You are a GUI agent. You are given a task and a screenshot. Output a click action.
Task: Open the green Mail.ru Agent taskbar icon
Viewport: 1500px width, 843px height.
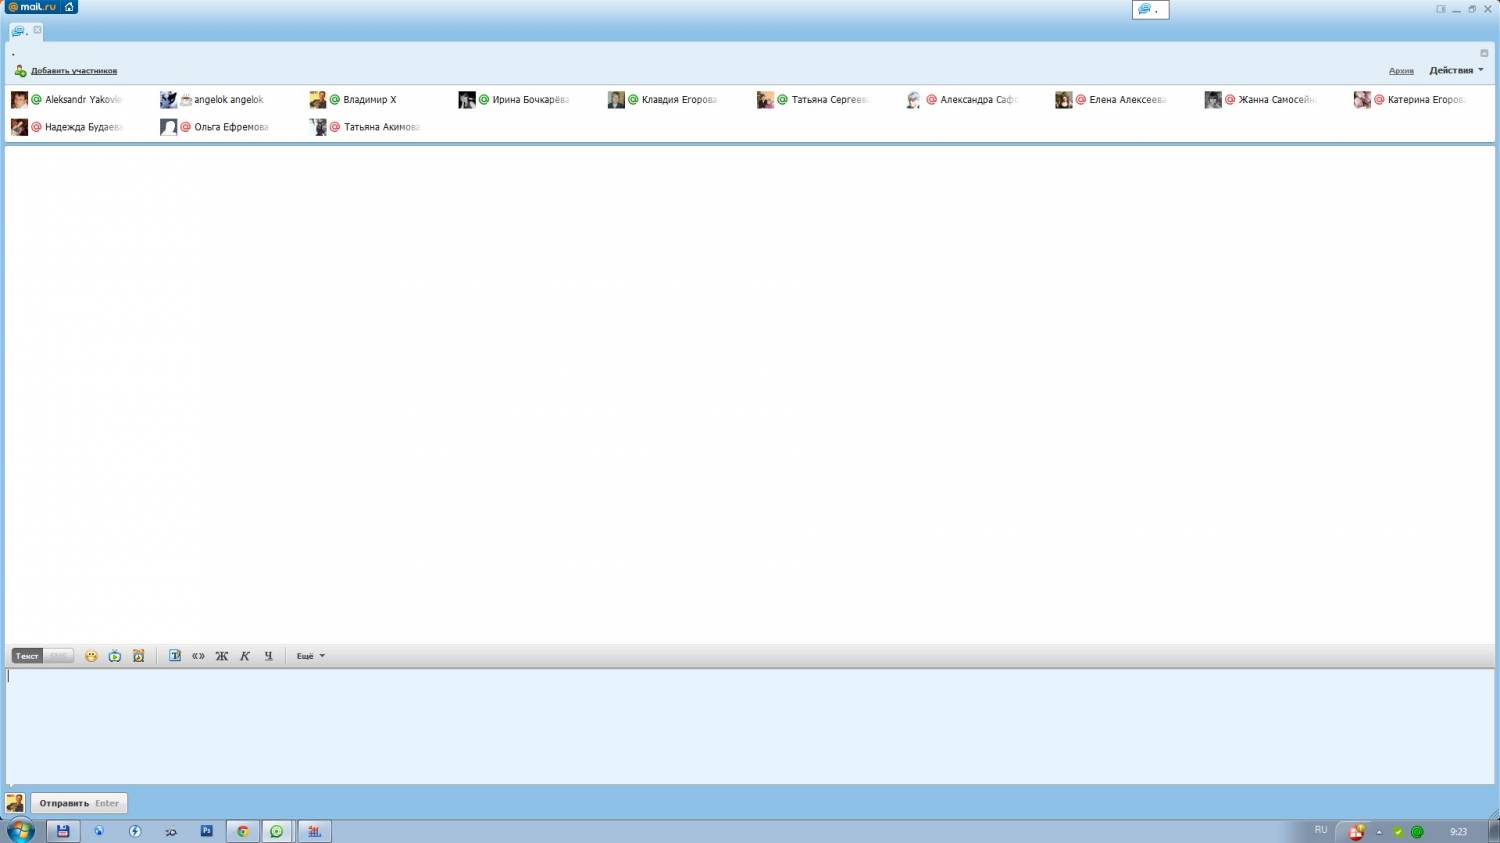[277, 831]
